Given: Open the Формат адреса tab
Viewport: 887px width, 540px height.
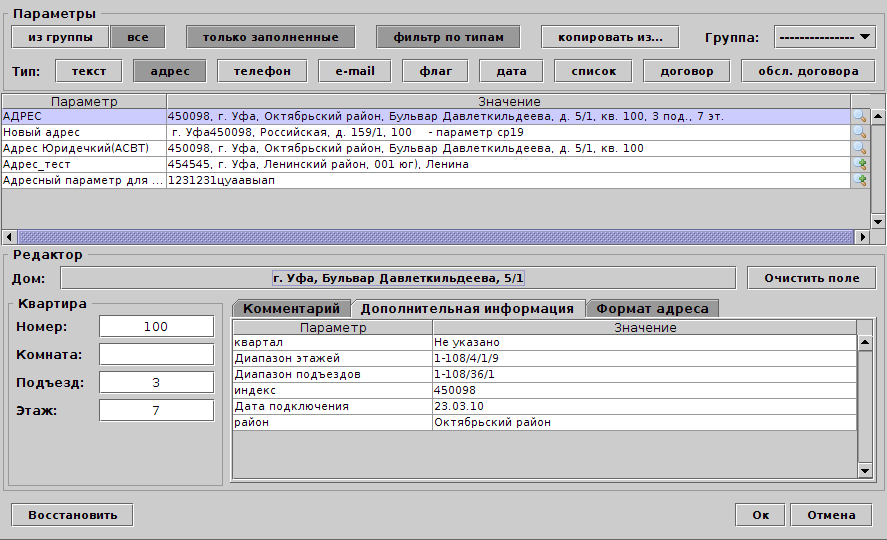Looking at the screenshot, I should tap(652, 308).
